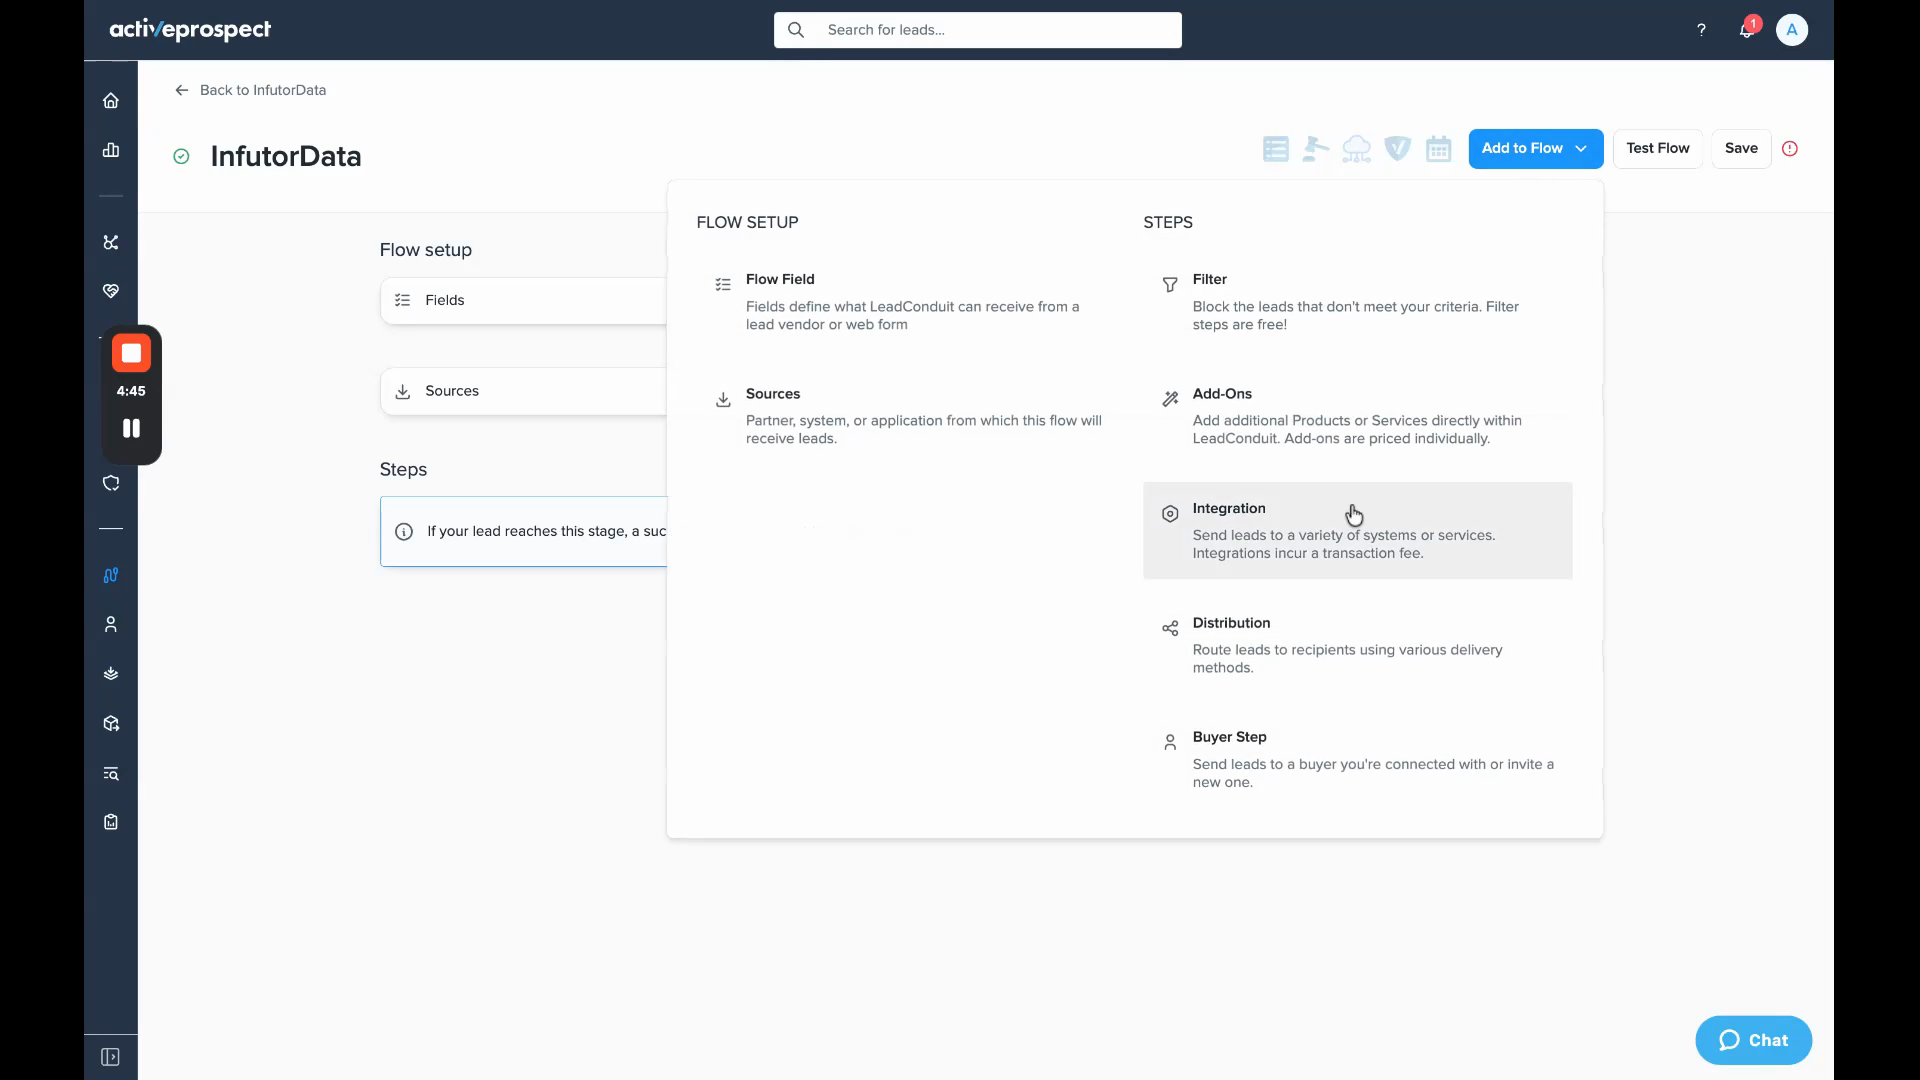Select the Add-Ons step option
This screenshot has height=1080, width=1920.
1358,416
